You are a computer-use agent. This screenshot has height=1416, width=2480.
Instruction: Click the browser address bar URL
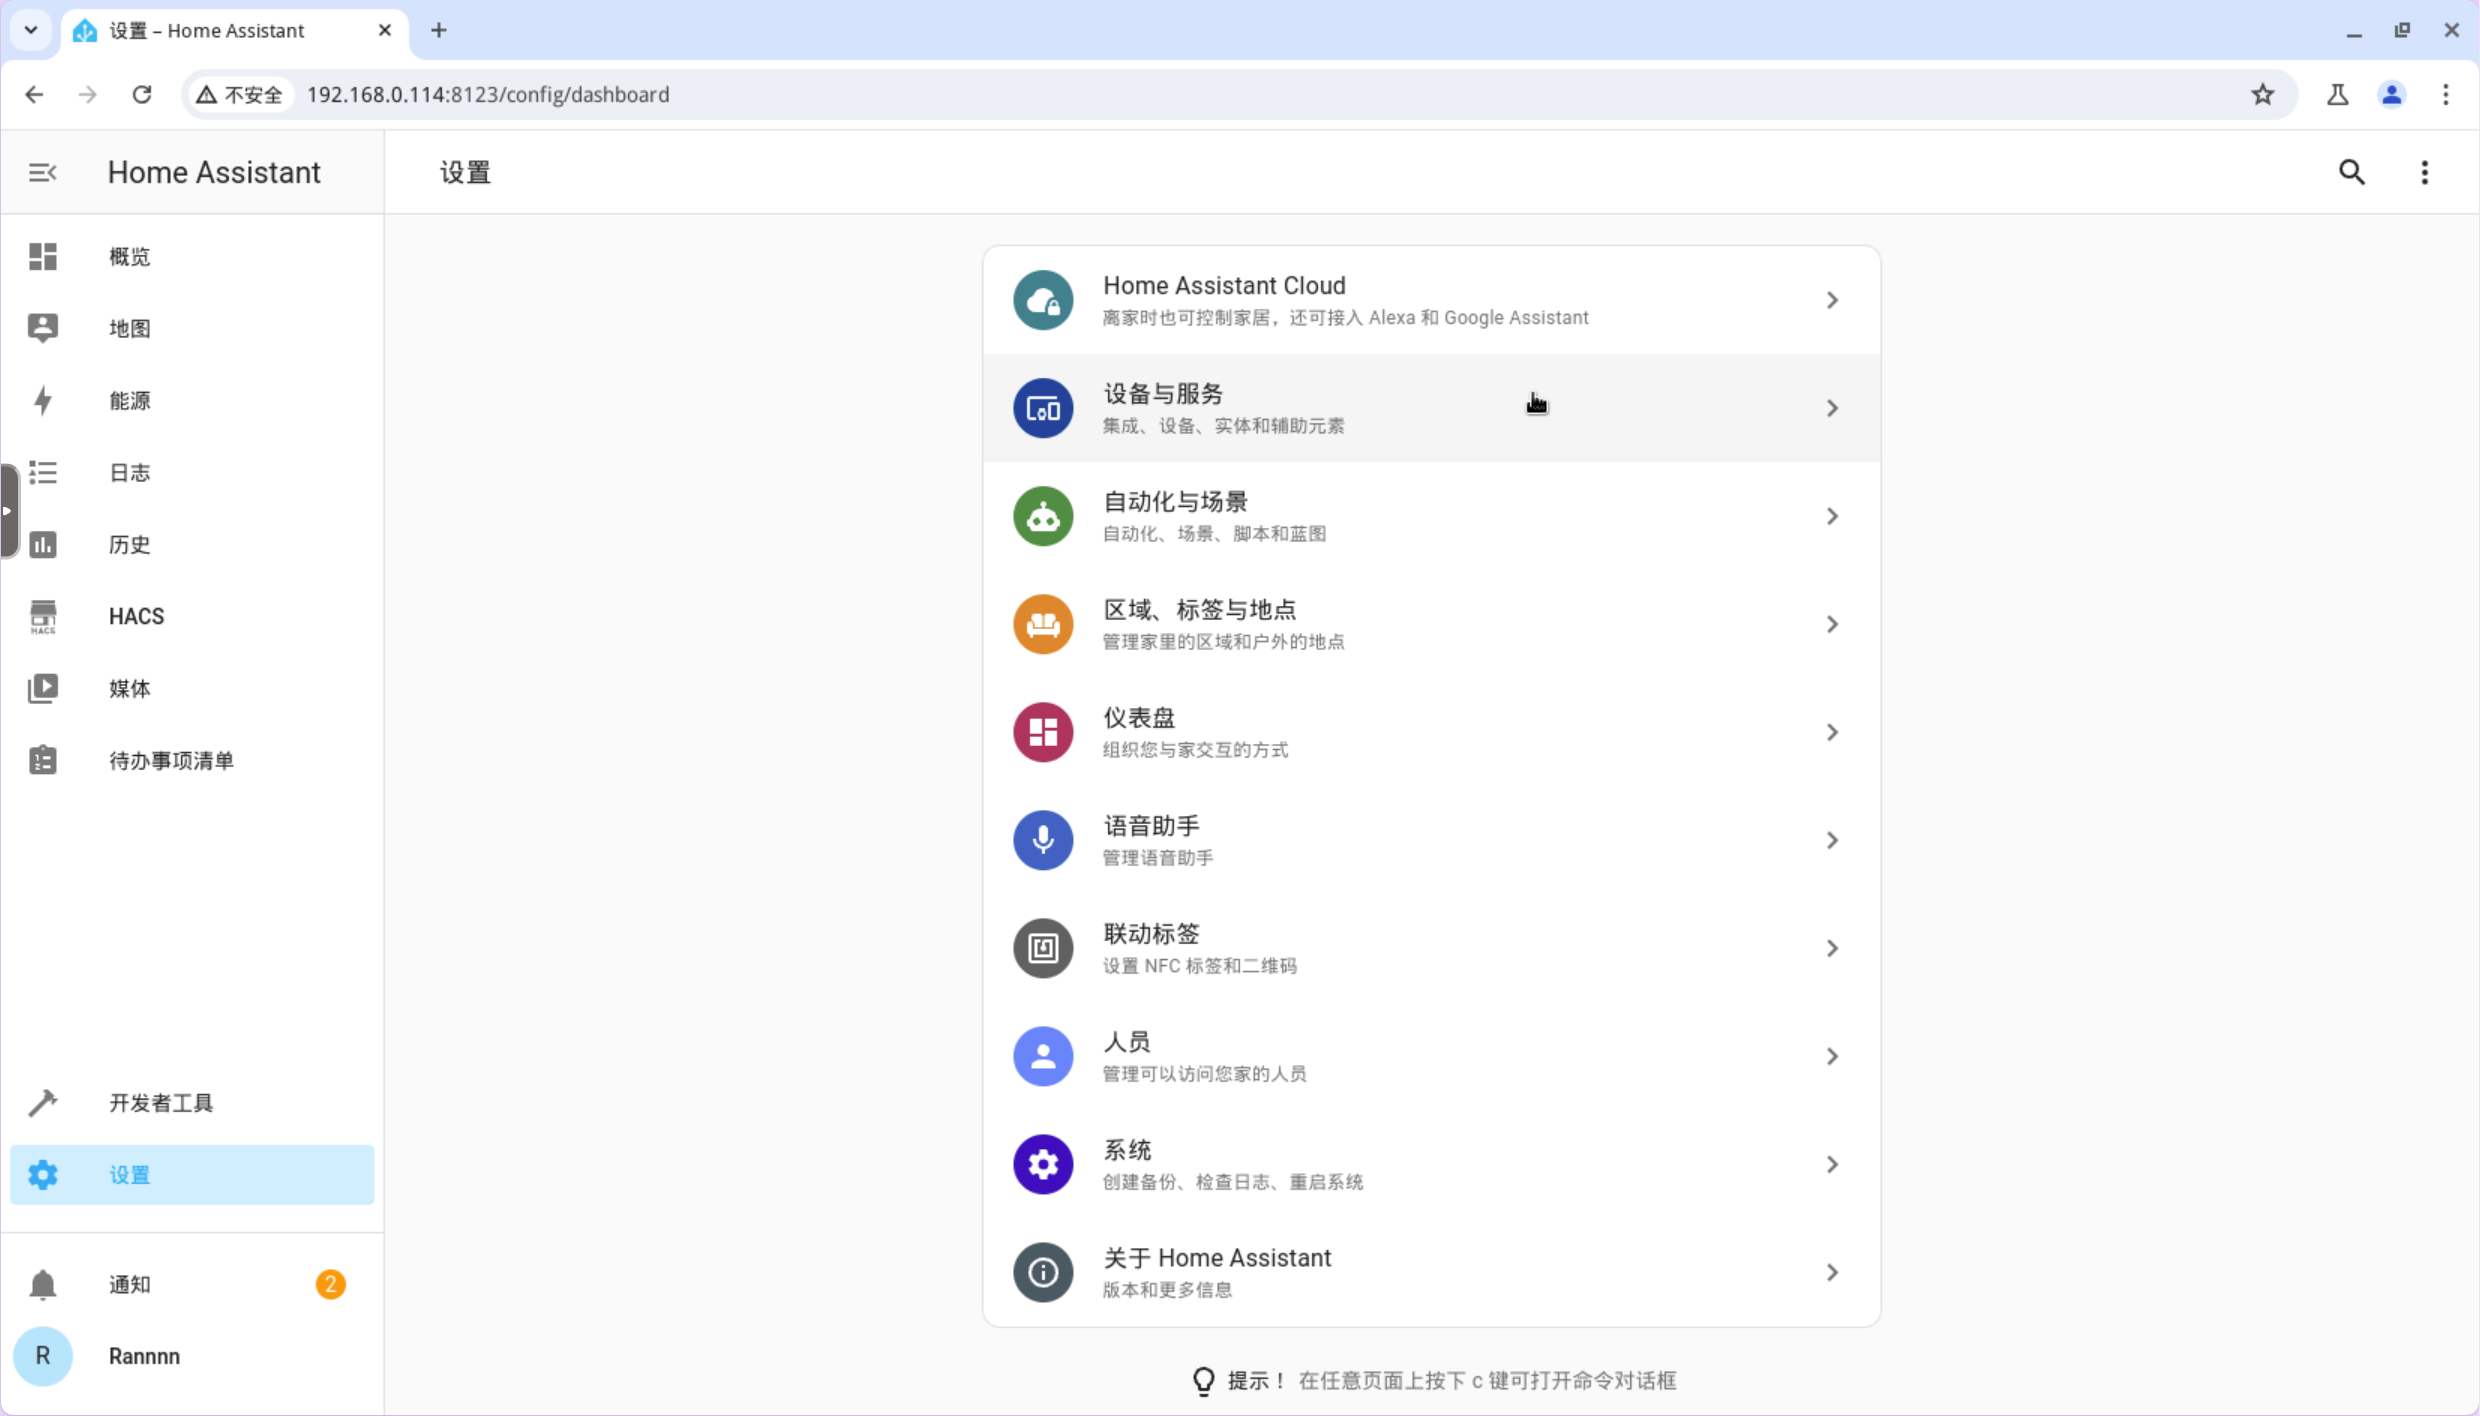488,95
